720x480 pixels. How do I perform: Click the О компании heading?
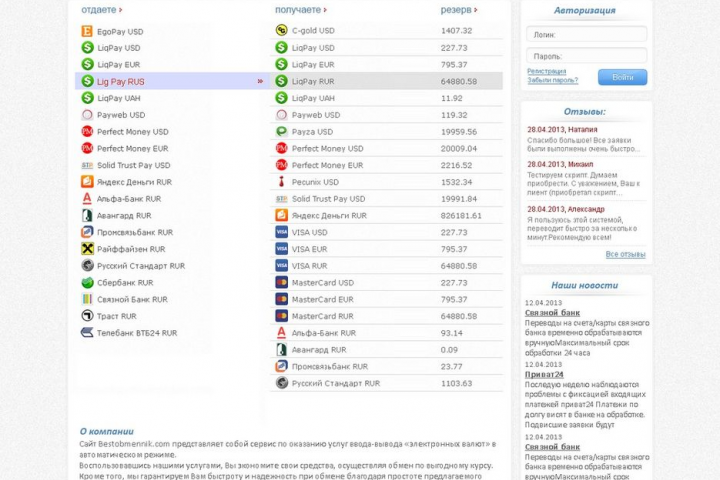coord(107,431)
